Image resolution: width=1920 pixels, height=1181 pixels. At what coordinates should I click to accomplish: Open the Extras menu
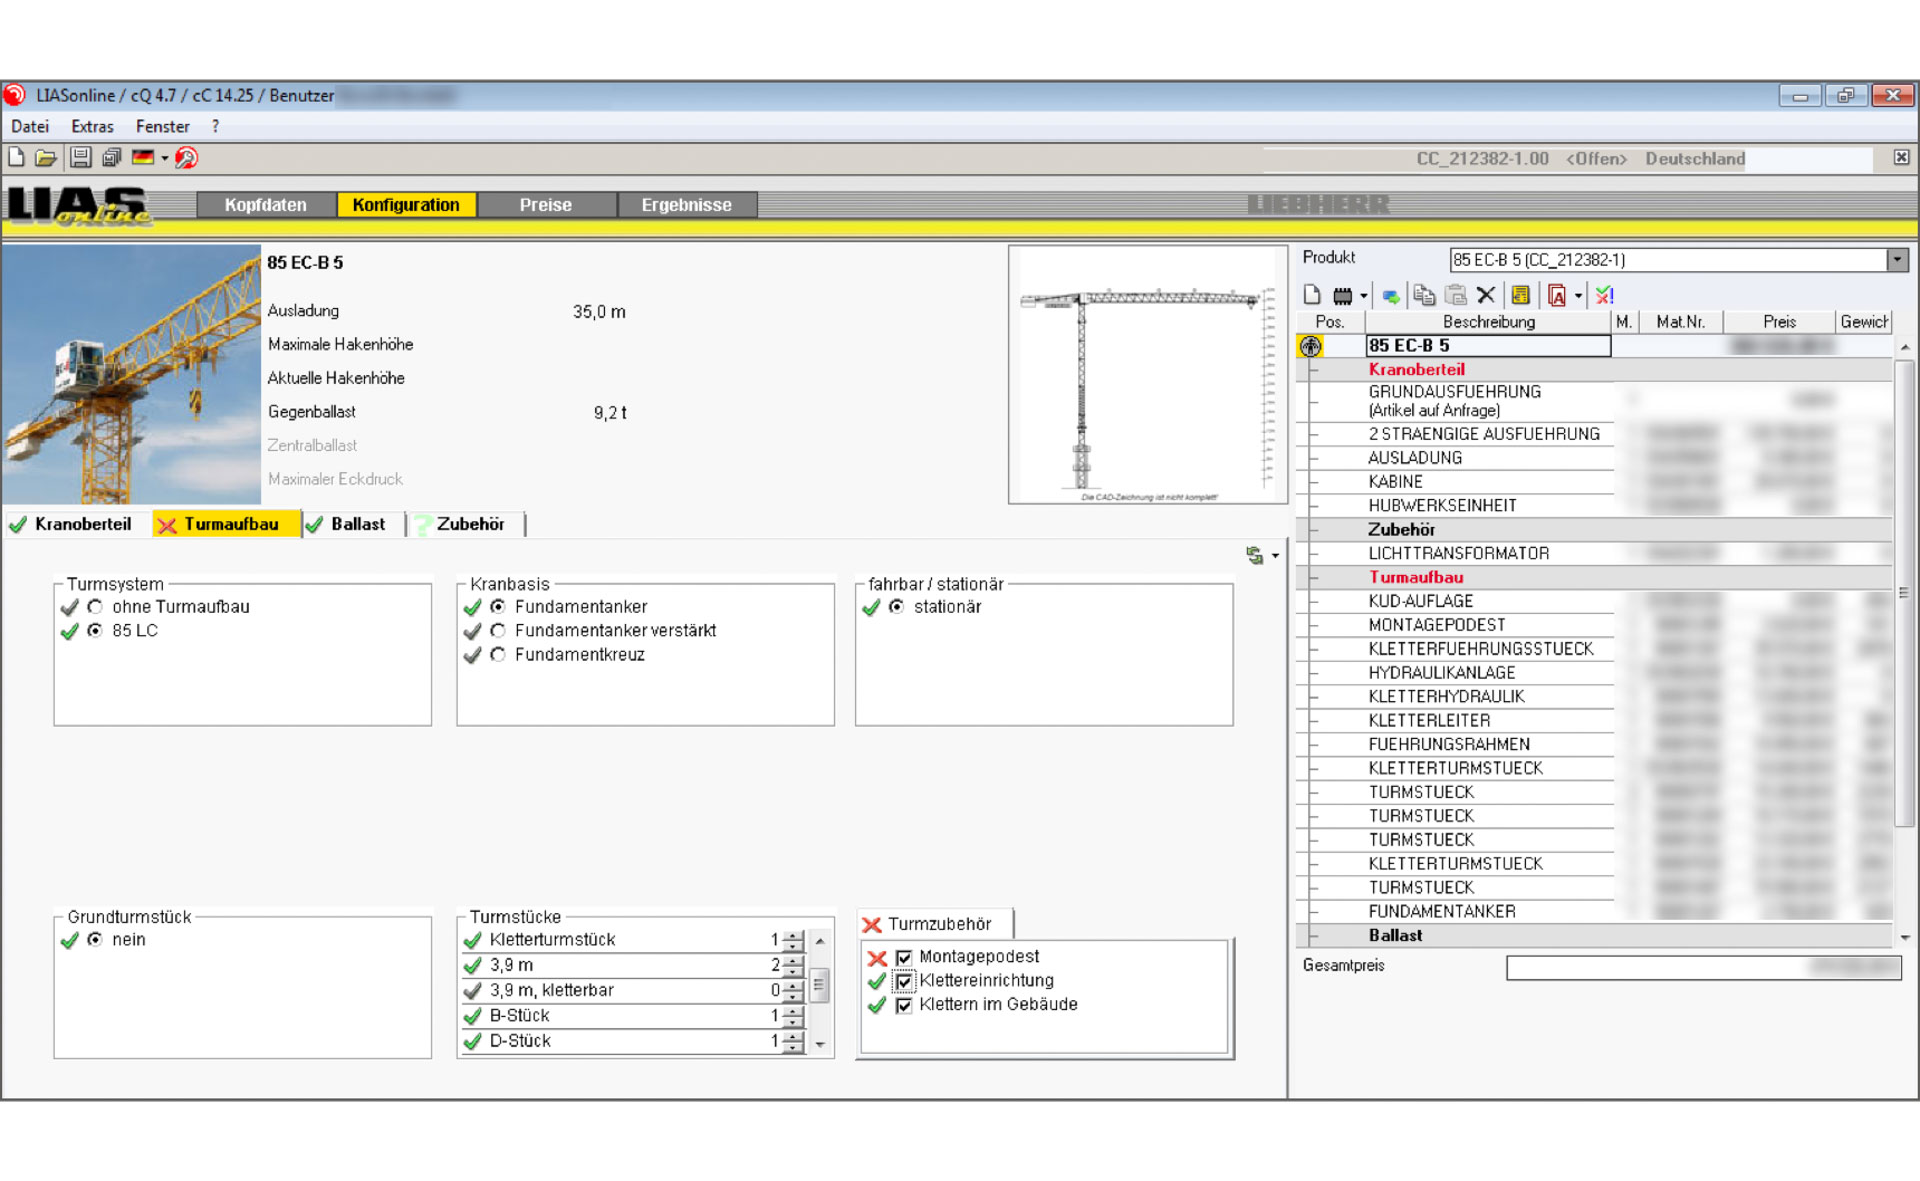click(x=92, y=127)
